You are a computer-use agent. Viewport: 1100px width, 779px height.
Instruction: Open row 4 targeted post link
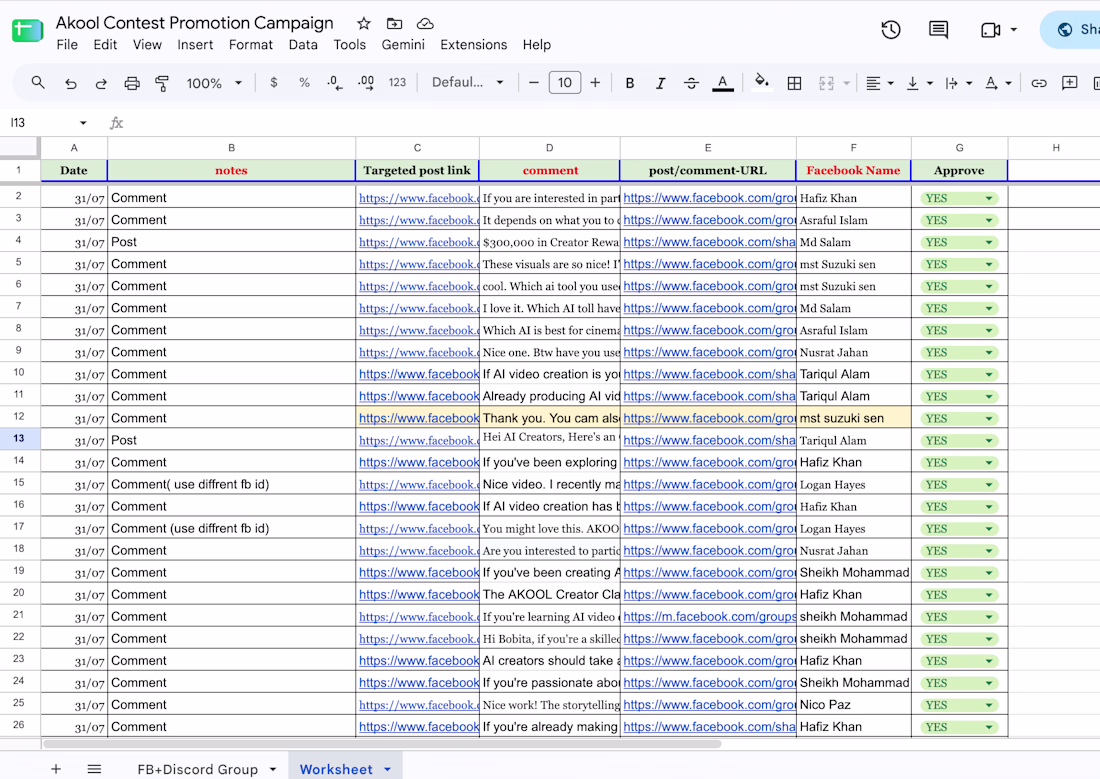[x=419, y=242]
